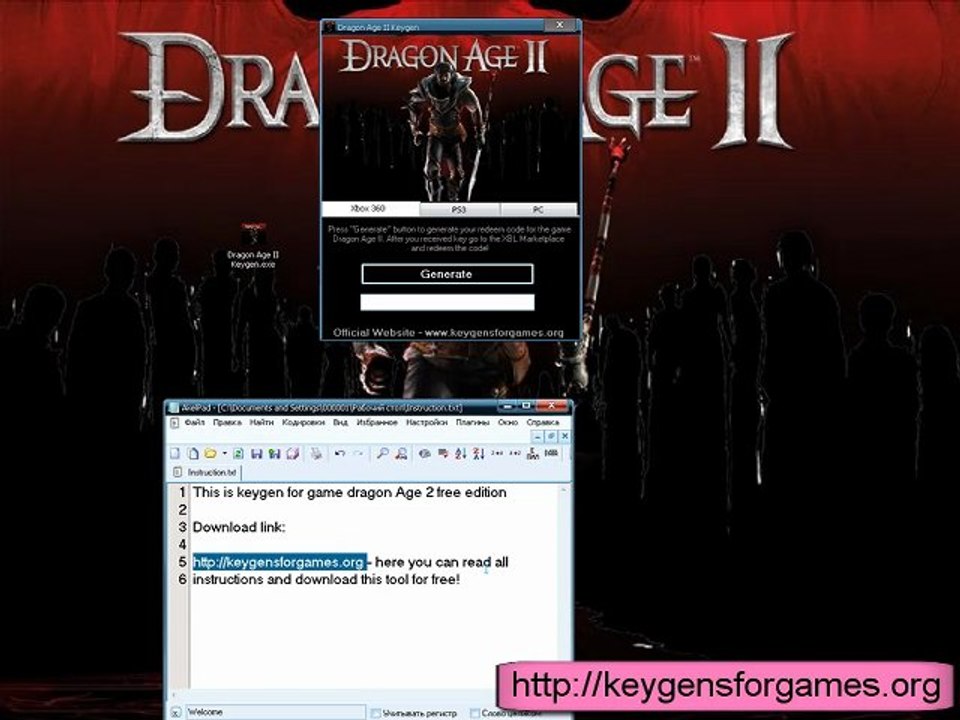Click the Reopen file icon in AkelPad toolbar
The image size is (960, 720).
click(x=239, y=454)
